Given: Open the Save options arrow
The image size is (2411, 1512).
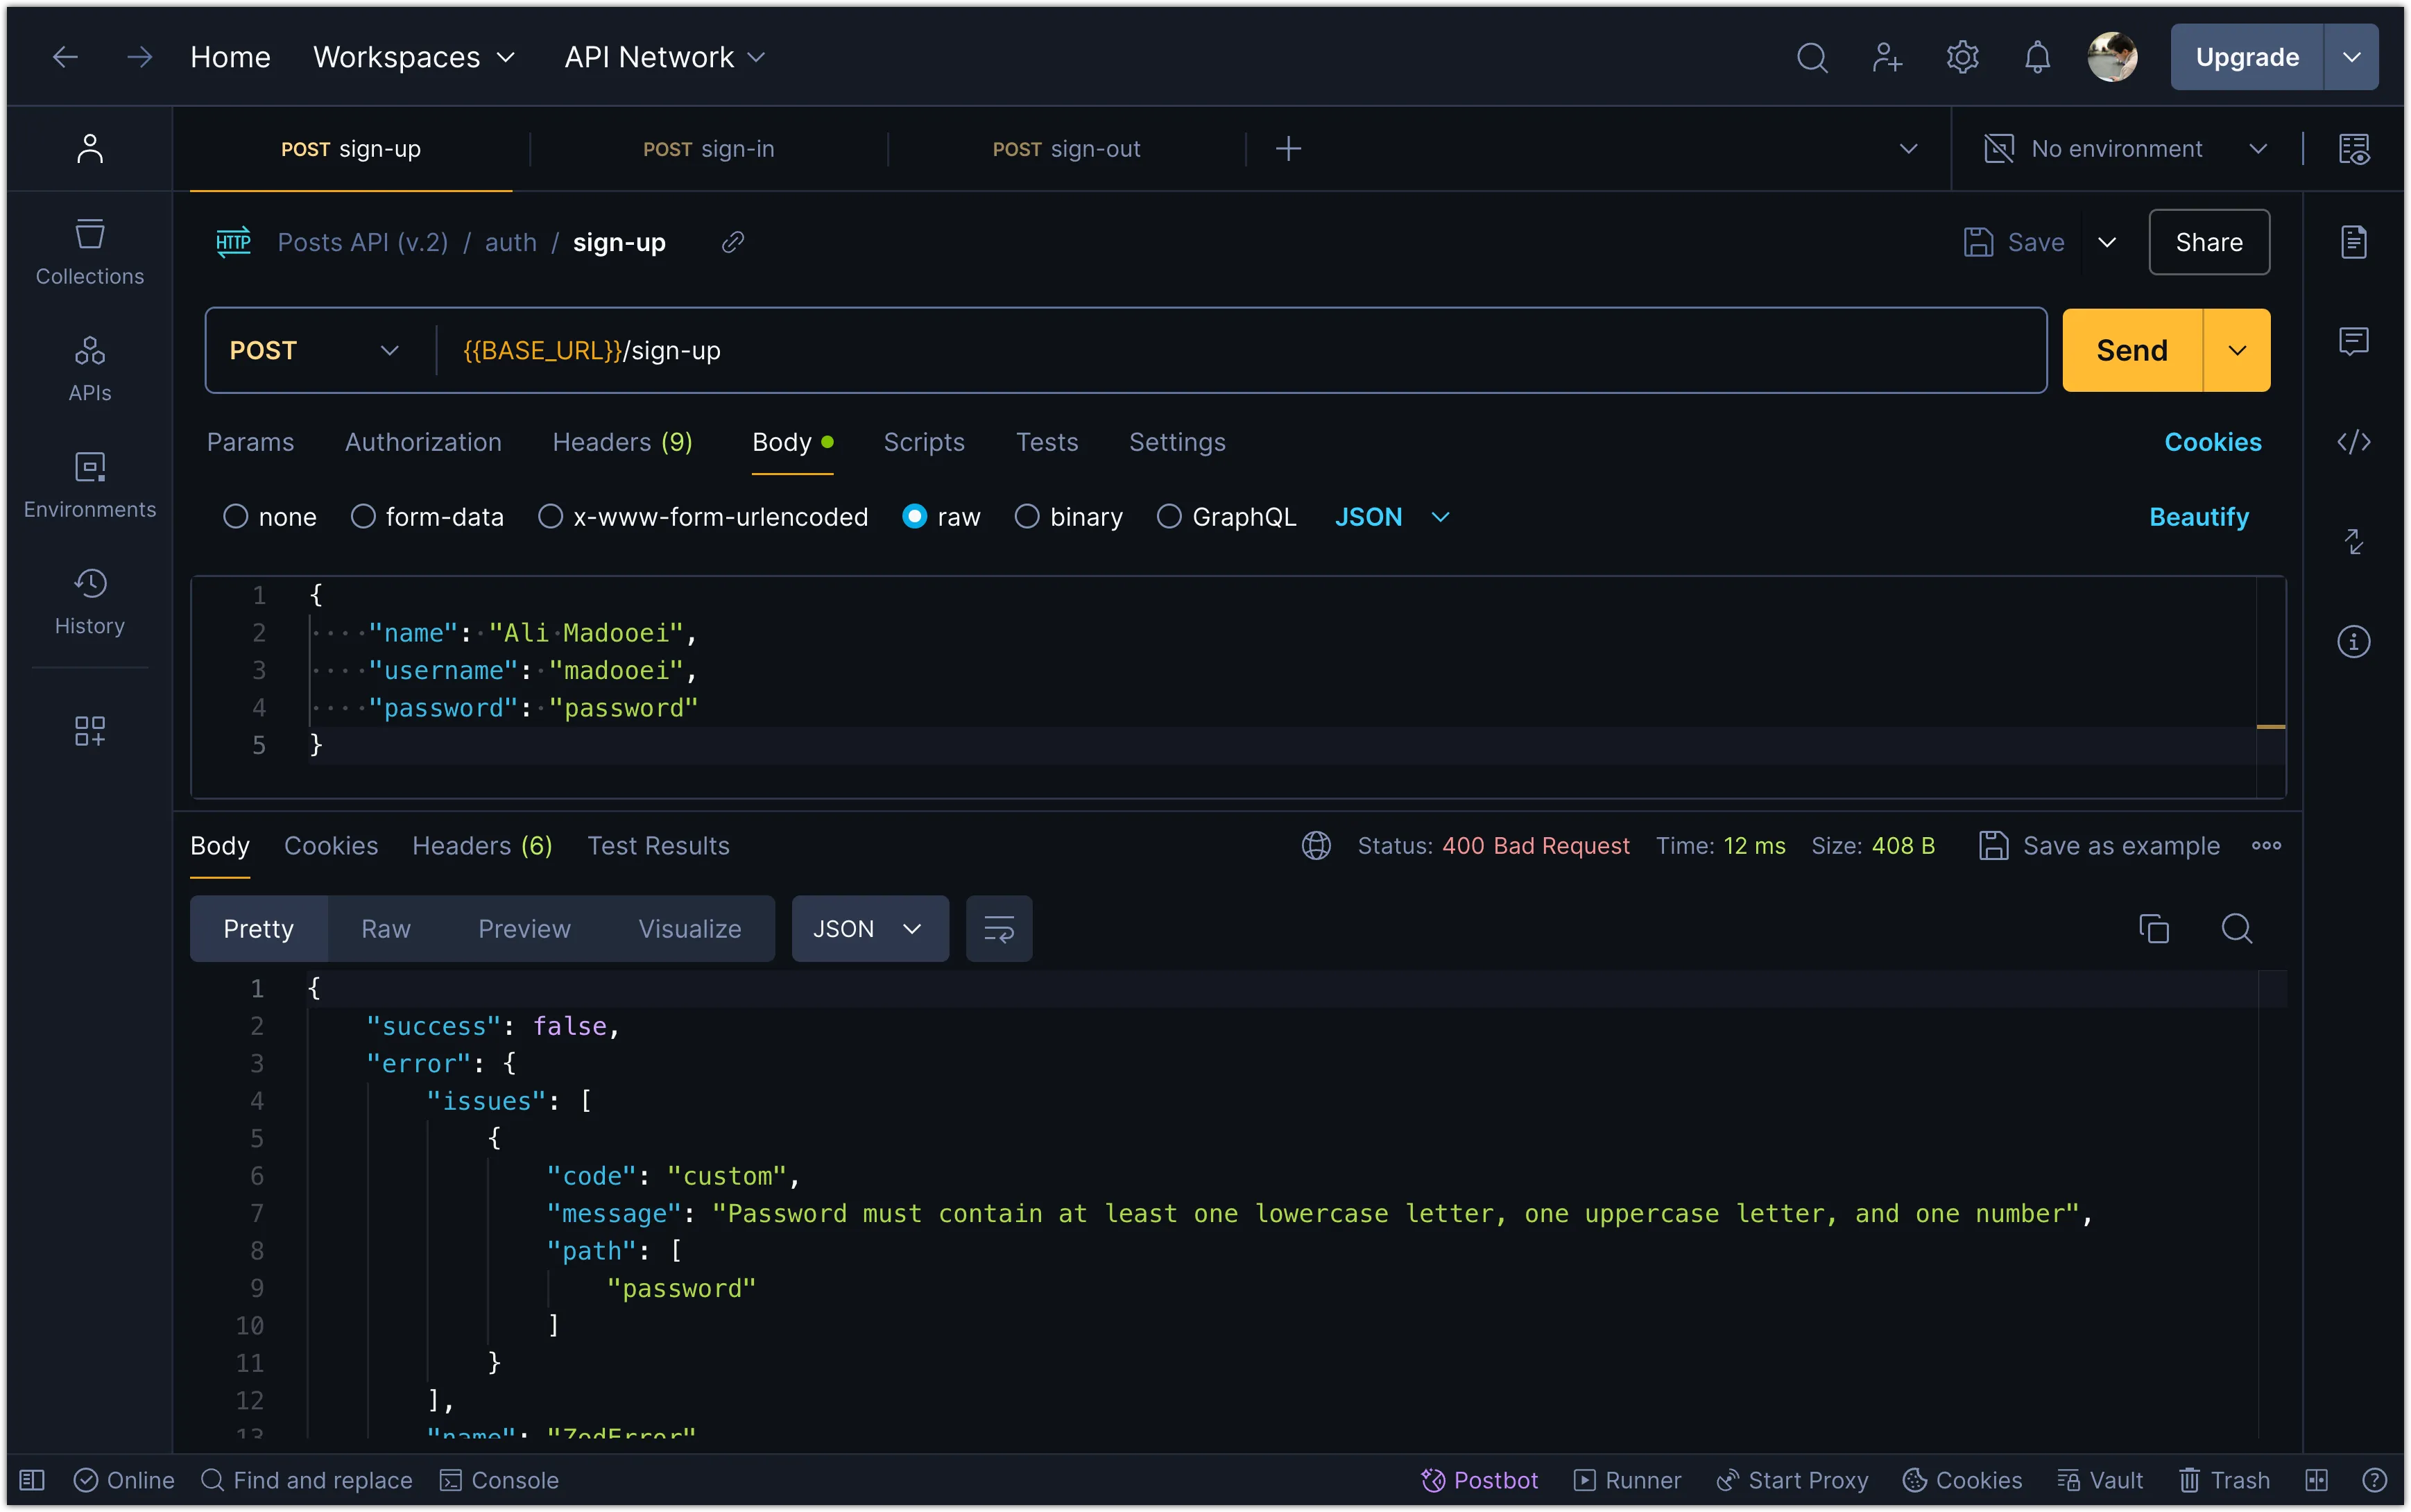Looking at the screenshot, I should [2107, 242].
